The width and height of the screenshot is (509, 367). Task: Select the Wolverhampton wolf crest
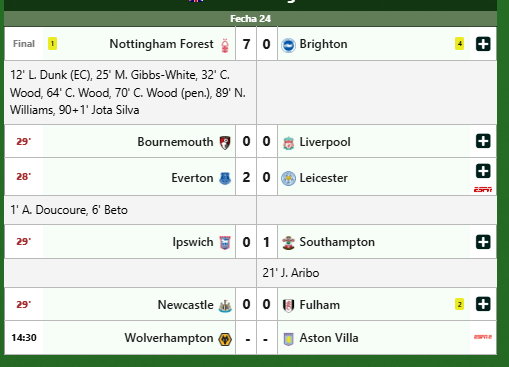(x=225, y=339)
